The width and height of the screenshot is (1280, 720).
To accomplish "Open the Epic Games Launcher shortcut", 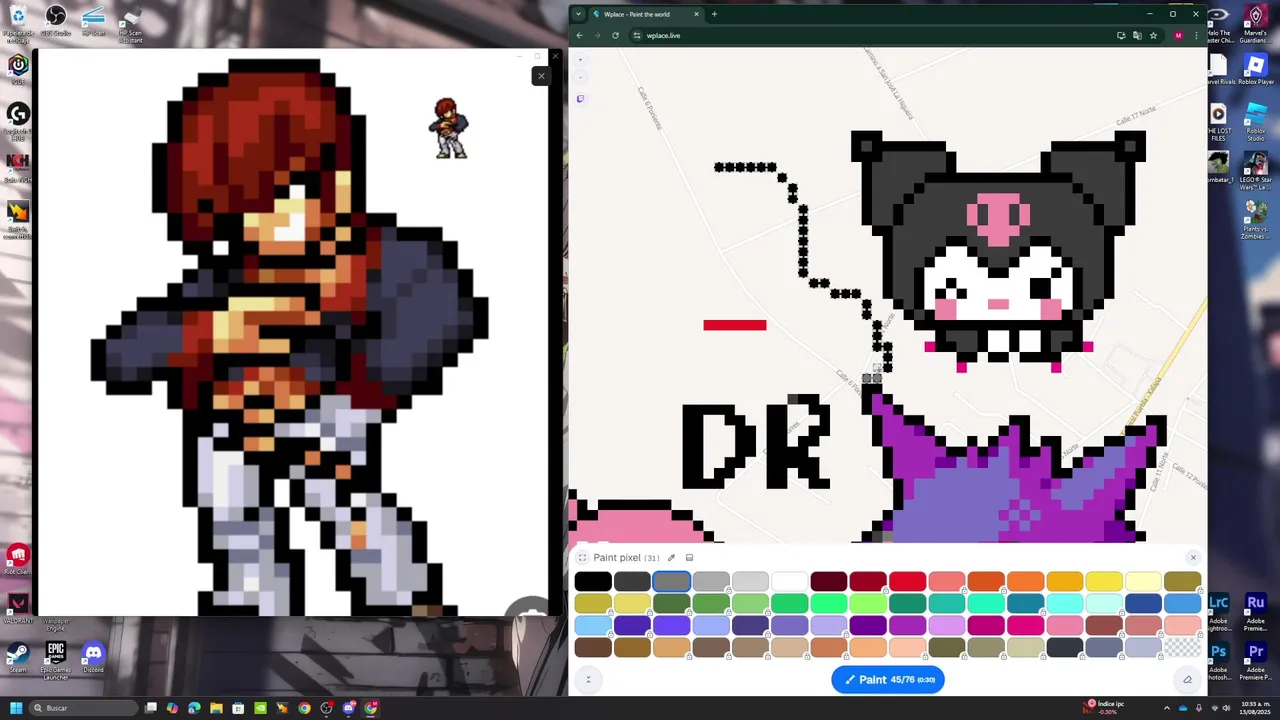I will [x=56, y=660].
